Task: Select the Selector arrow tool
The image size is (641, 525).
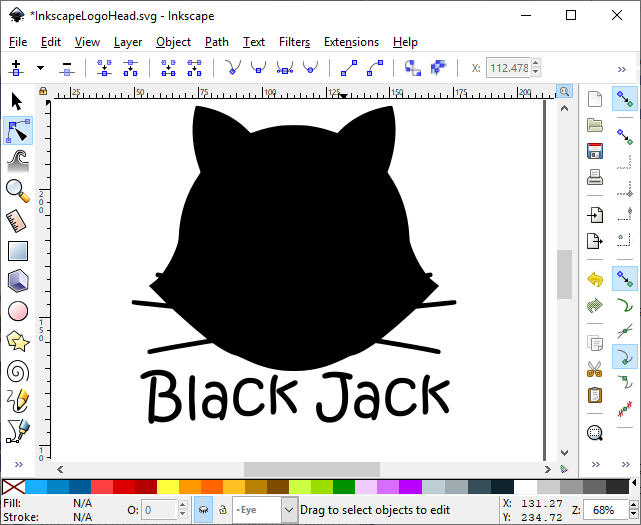Action: click(x=17, y=101)
